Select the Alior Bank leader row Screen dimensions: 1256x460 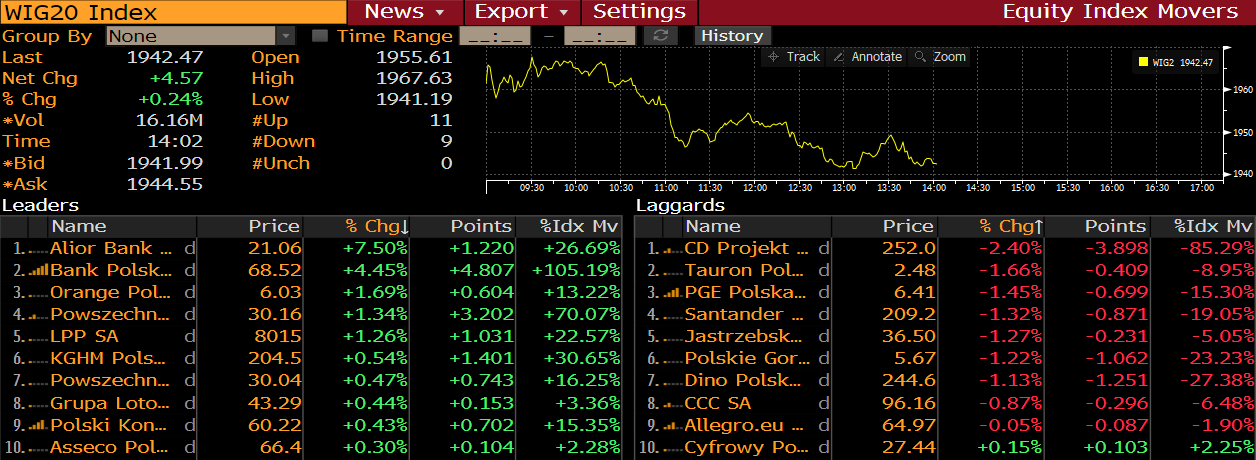point(312,248)
